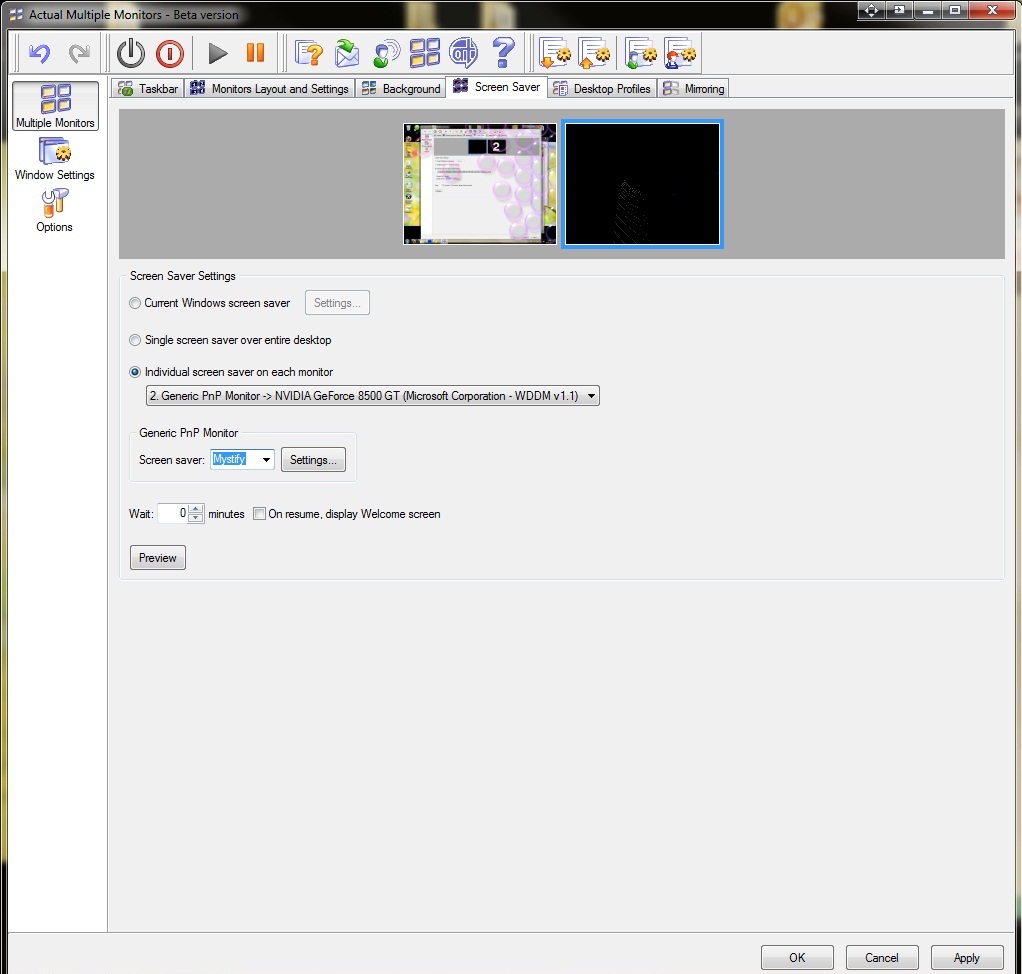Screen dimensions: 1022x974
Task: Click the grey Play triangle icon
Action: point(217,53)
